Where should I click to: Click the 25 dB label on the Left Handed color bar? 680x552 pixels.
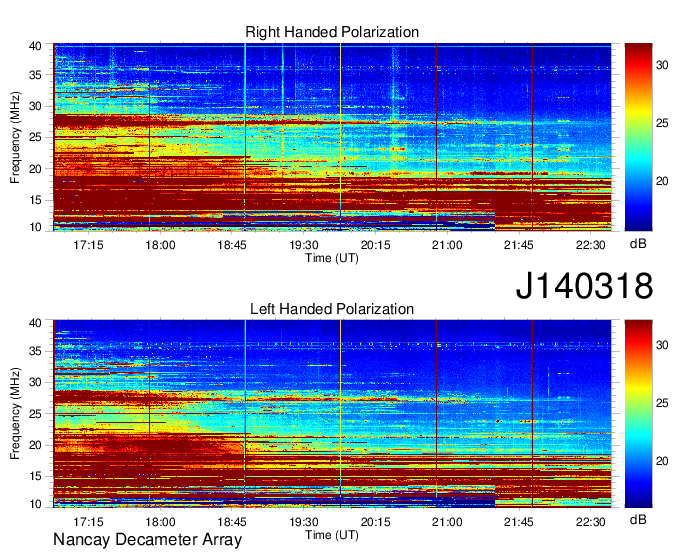click(662, 403)
